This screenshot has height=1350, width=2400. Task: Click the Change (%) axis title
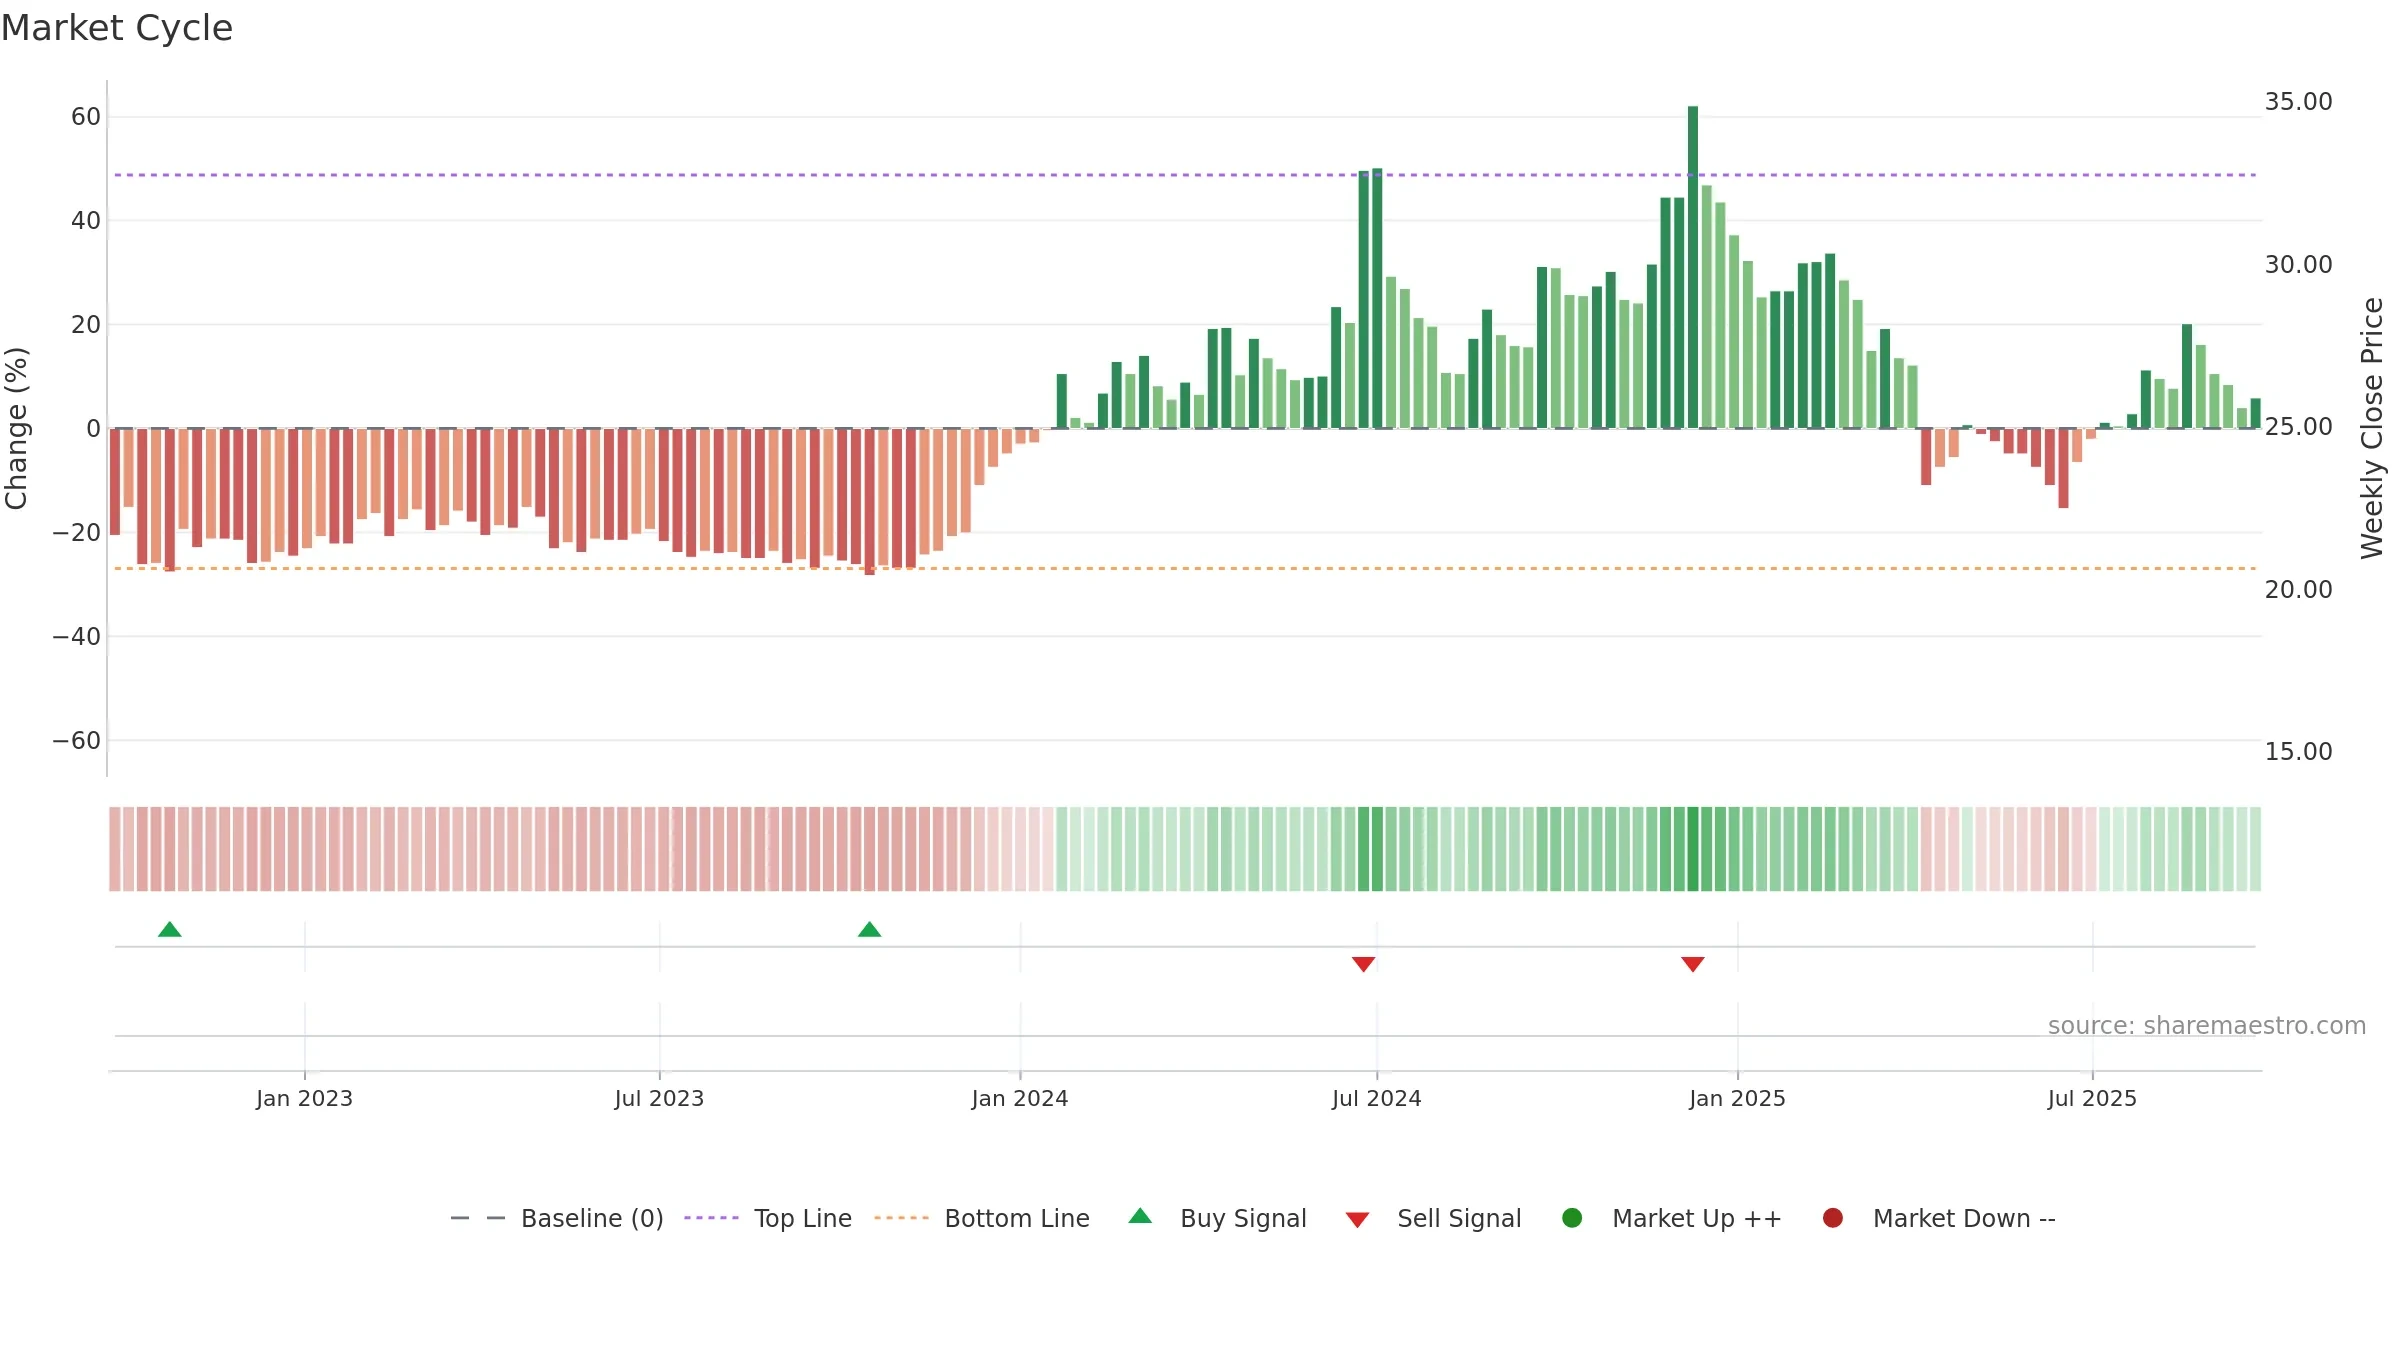pyautogui.click(x=16, y=428)
